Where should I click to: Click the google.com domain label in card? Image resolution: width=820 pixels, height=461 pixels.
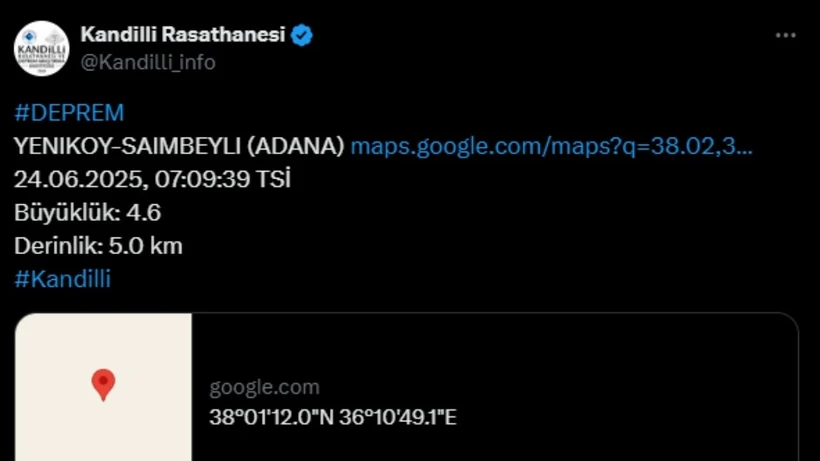pos(264,388)
